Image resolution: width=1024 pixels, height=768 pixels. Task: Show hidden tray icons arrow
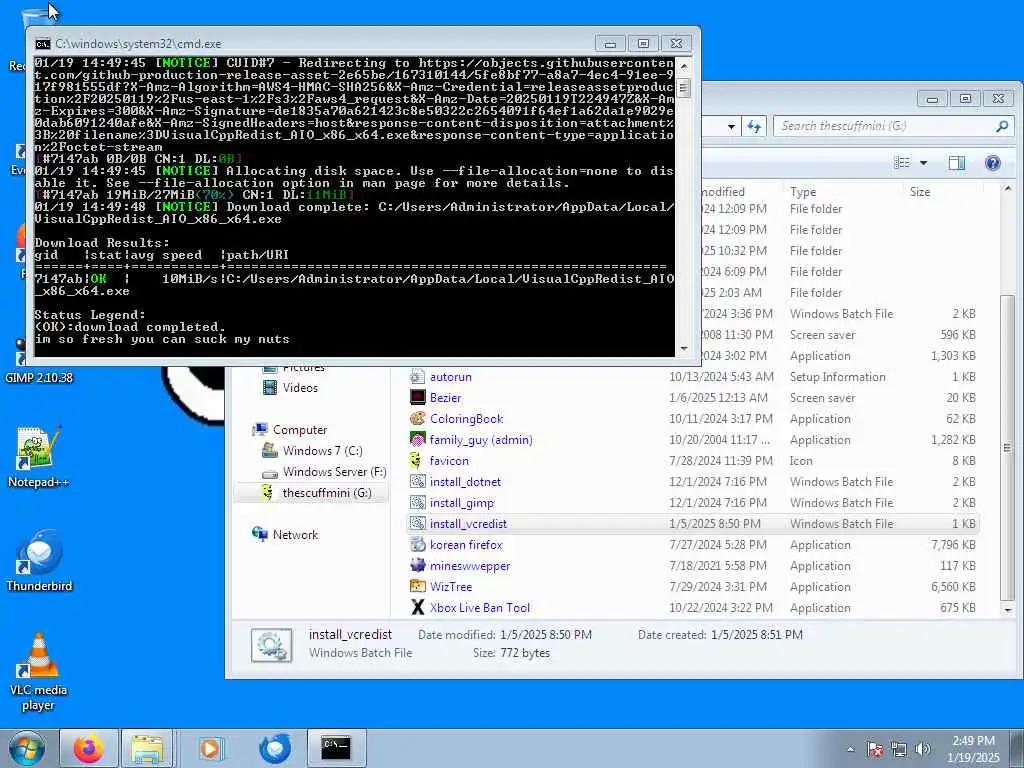[850, 749]
